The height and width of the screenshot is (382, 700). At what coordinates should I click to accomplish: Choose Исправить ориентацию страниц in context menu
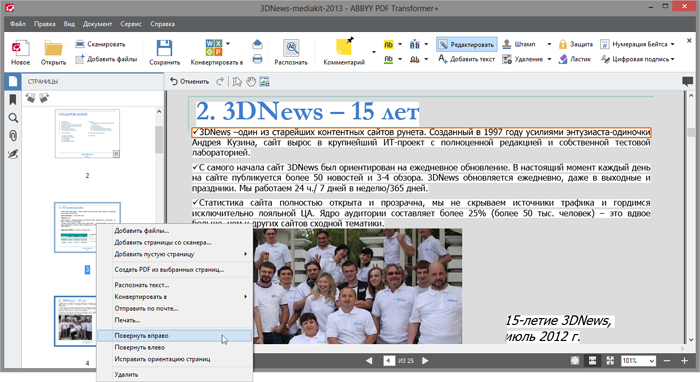[175, 359]
